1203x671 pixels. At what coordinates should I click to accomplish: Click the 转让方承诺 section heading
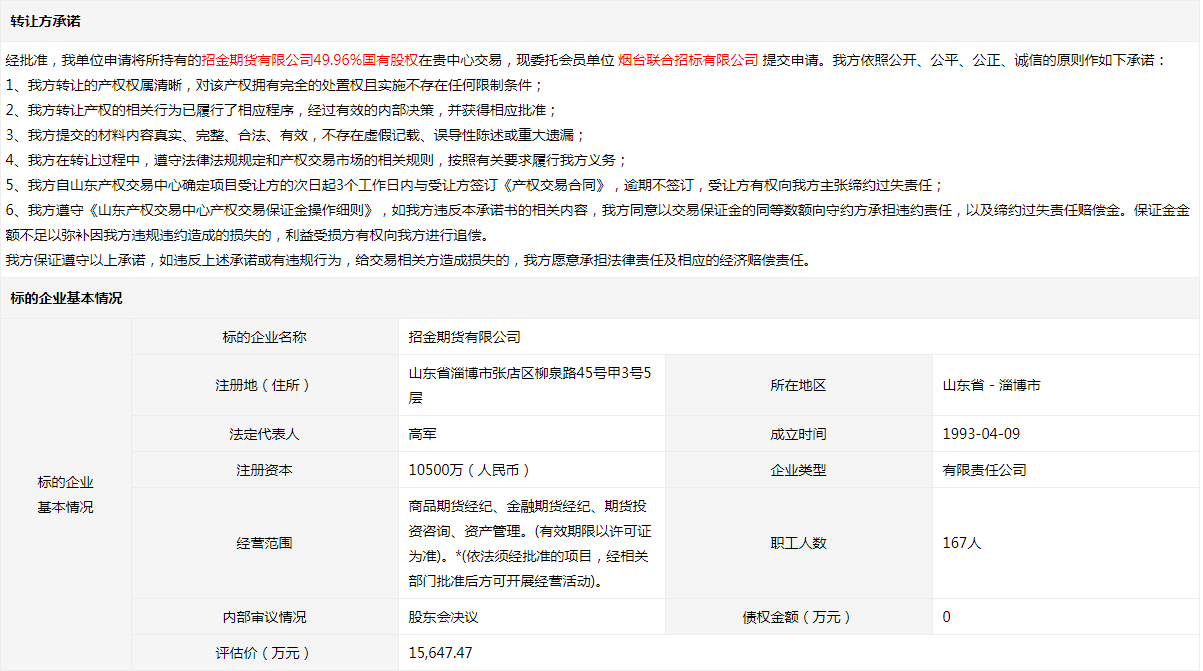tap(46, 20)
